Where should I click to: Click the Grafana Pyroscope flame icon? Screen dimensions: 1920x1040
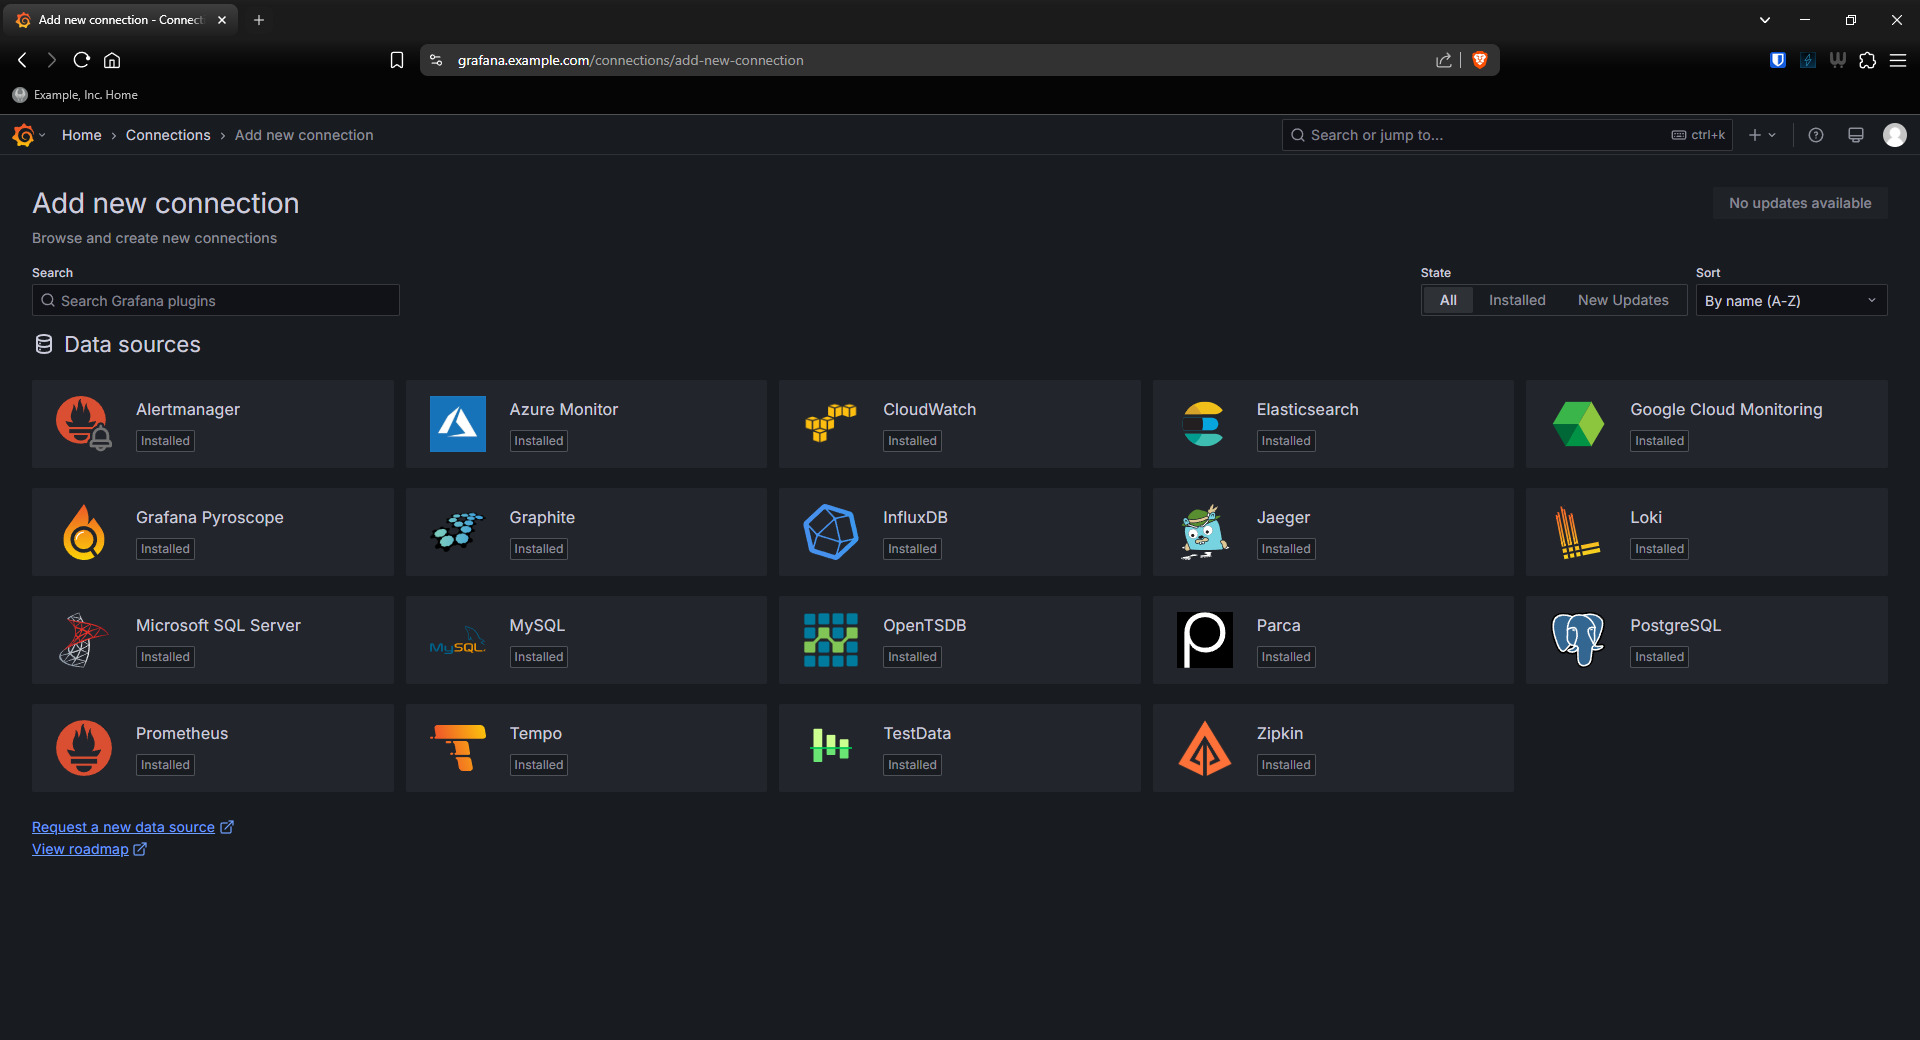click(x=84, y=532)
